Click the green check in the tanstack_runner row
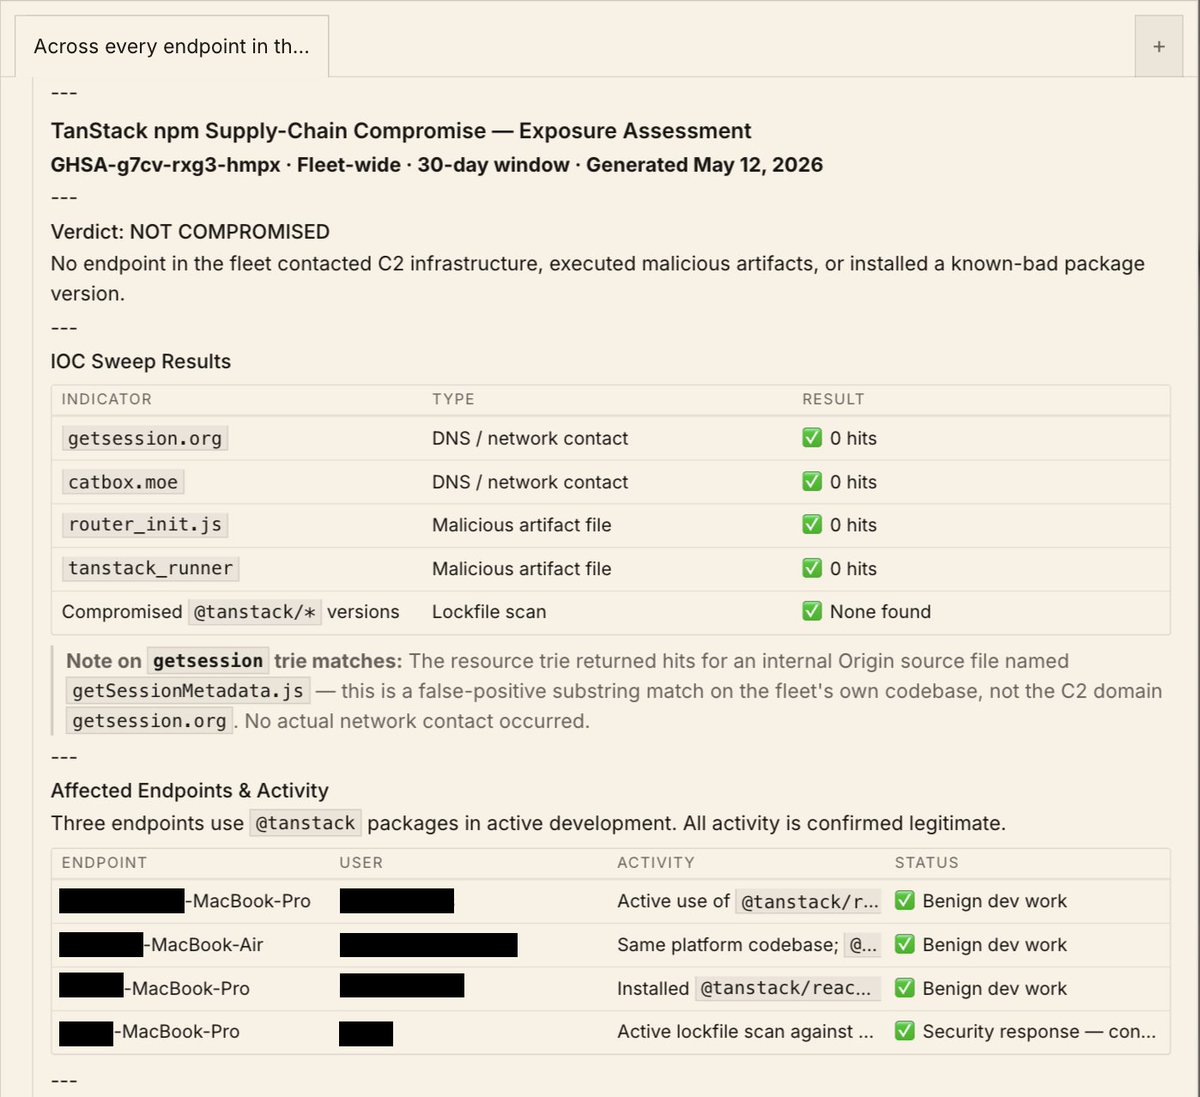Image resolution: width=1200 pixels, height=1097 pixels. click(x=812, y=569)
